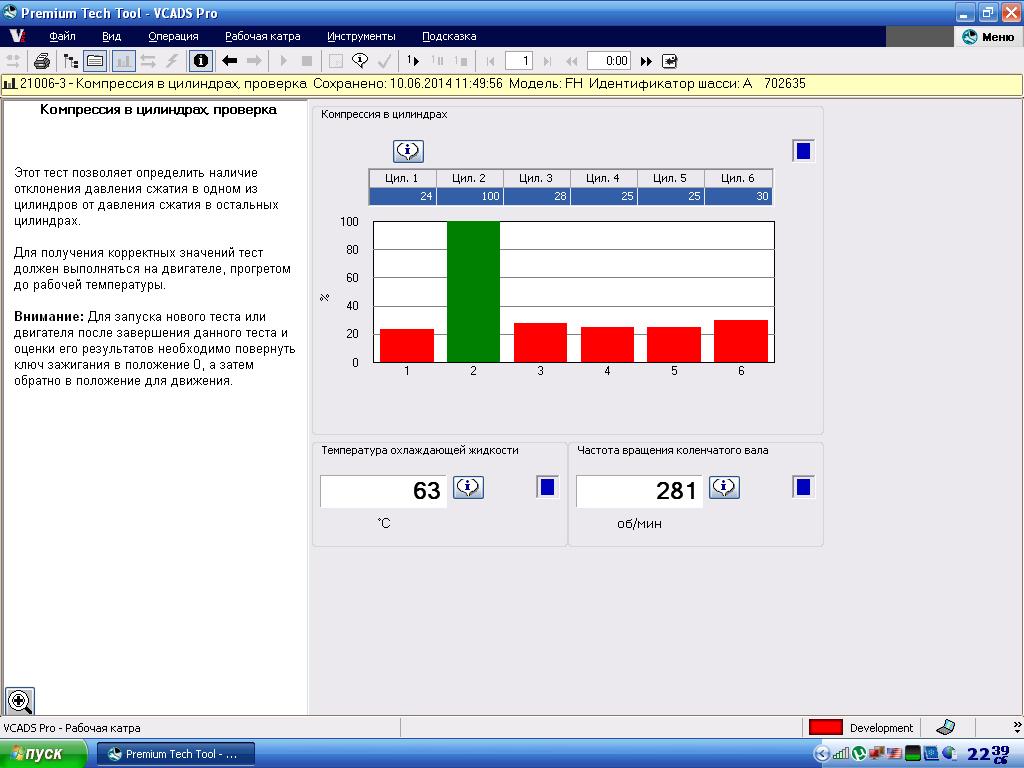Open info bubble above cylinder compression table

pyautogui.click(x=408, y=151)
